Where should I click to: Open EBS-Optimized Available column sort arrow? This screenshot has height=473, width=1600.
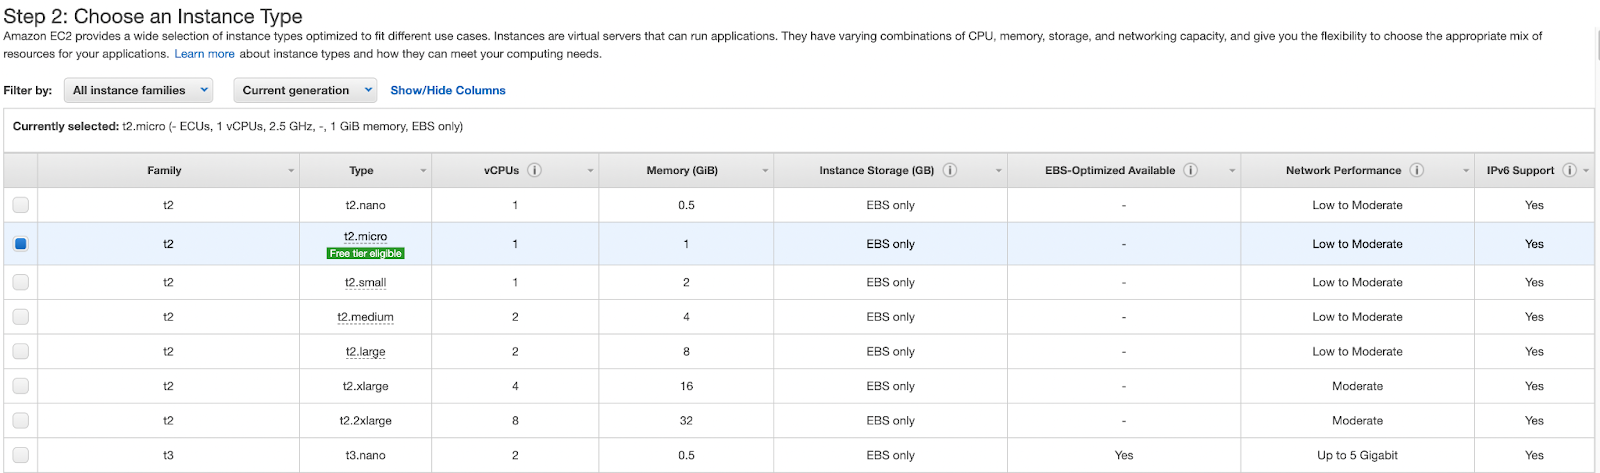pos(1232,171)
